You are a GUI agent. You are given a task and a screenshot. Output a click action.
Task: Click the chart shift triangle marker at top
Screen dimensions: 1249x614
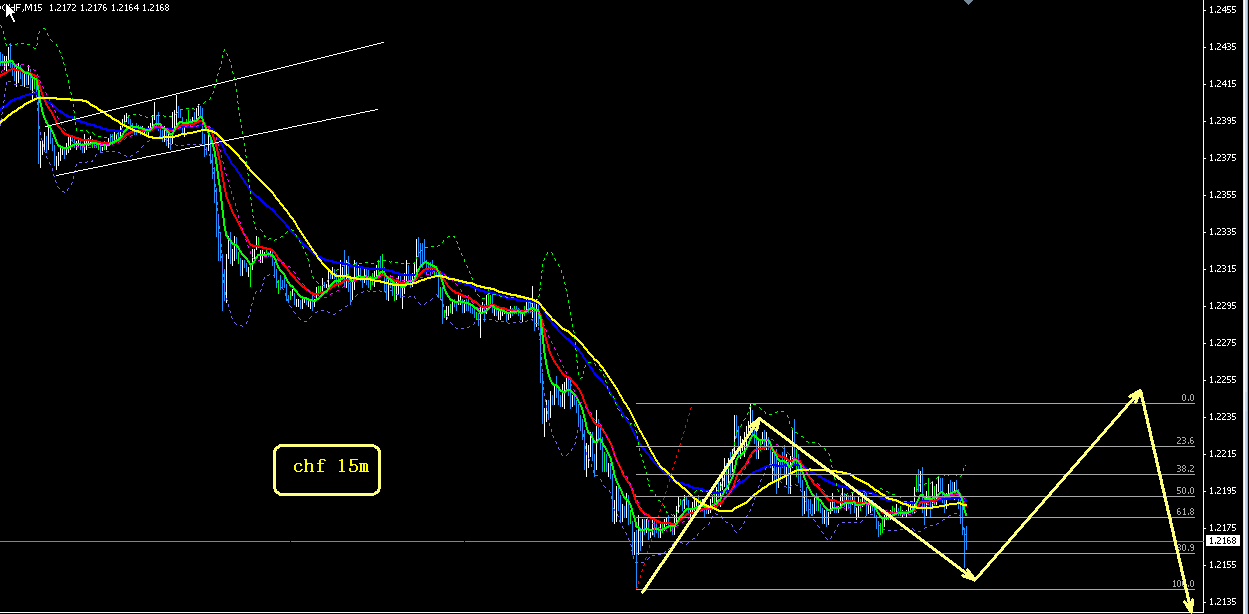click(x=967, y=3)
